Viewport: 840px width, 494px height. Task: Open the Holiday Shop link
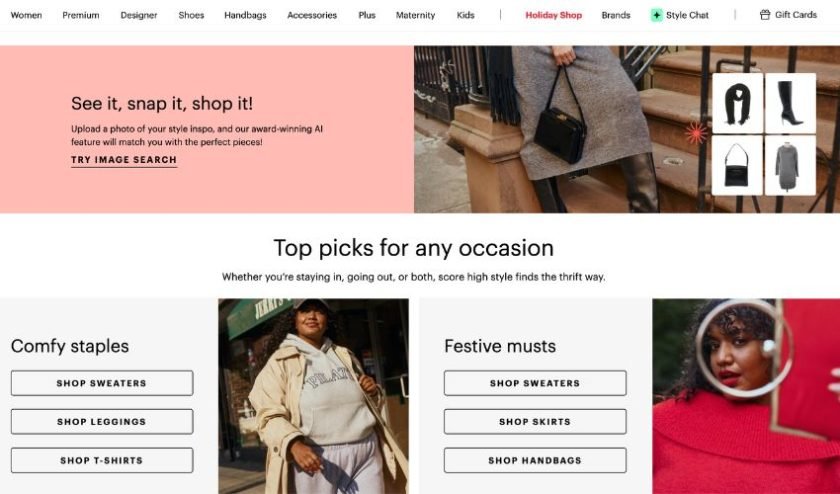pos(553,15)
